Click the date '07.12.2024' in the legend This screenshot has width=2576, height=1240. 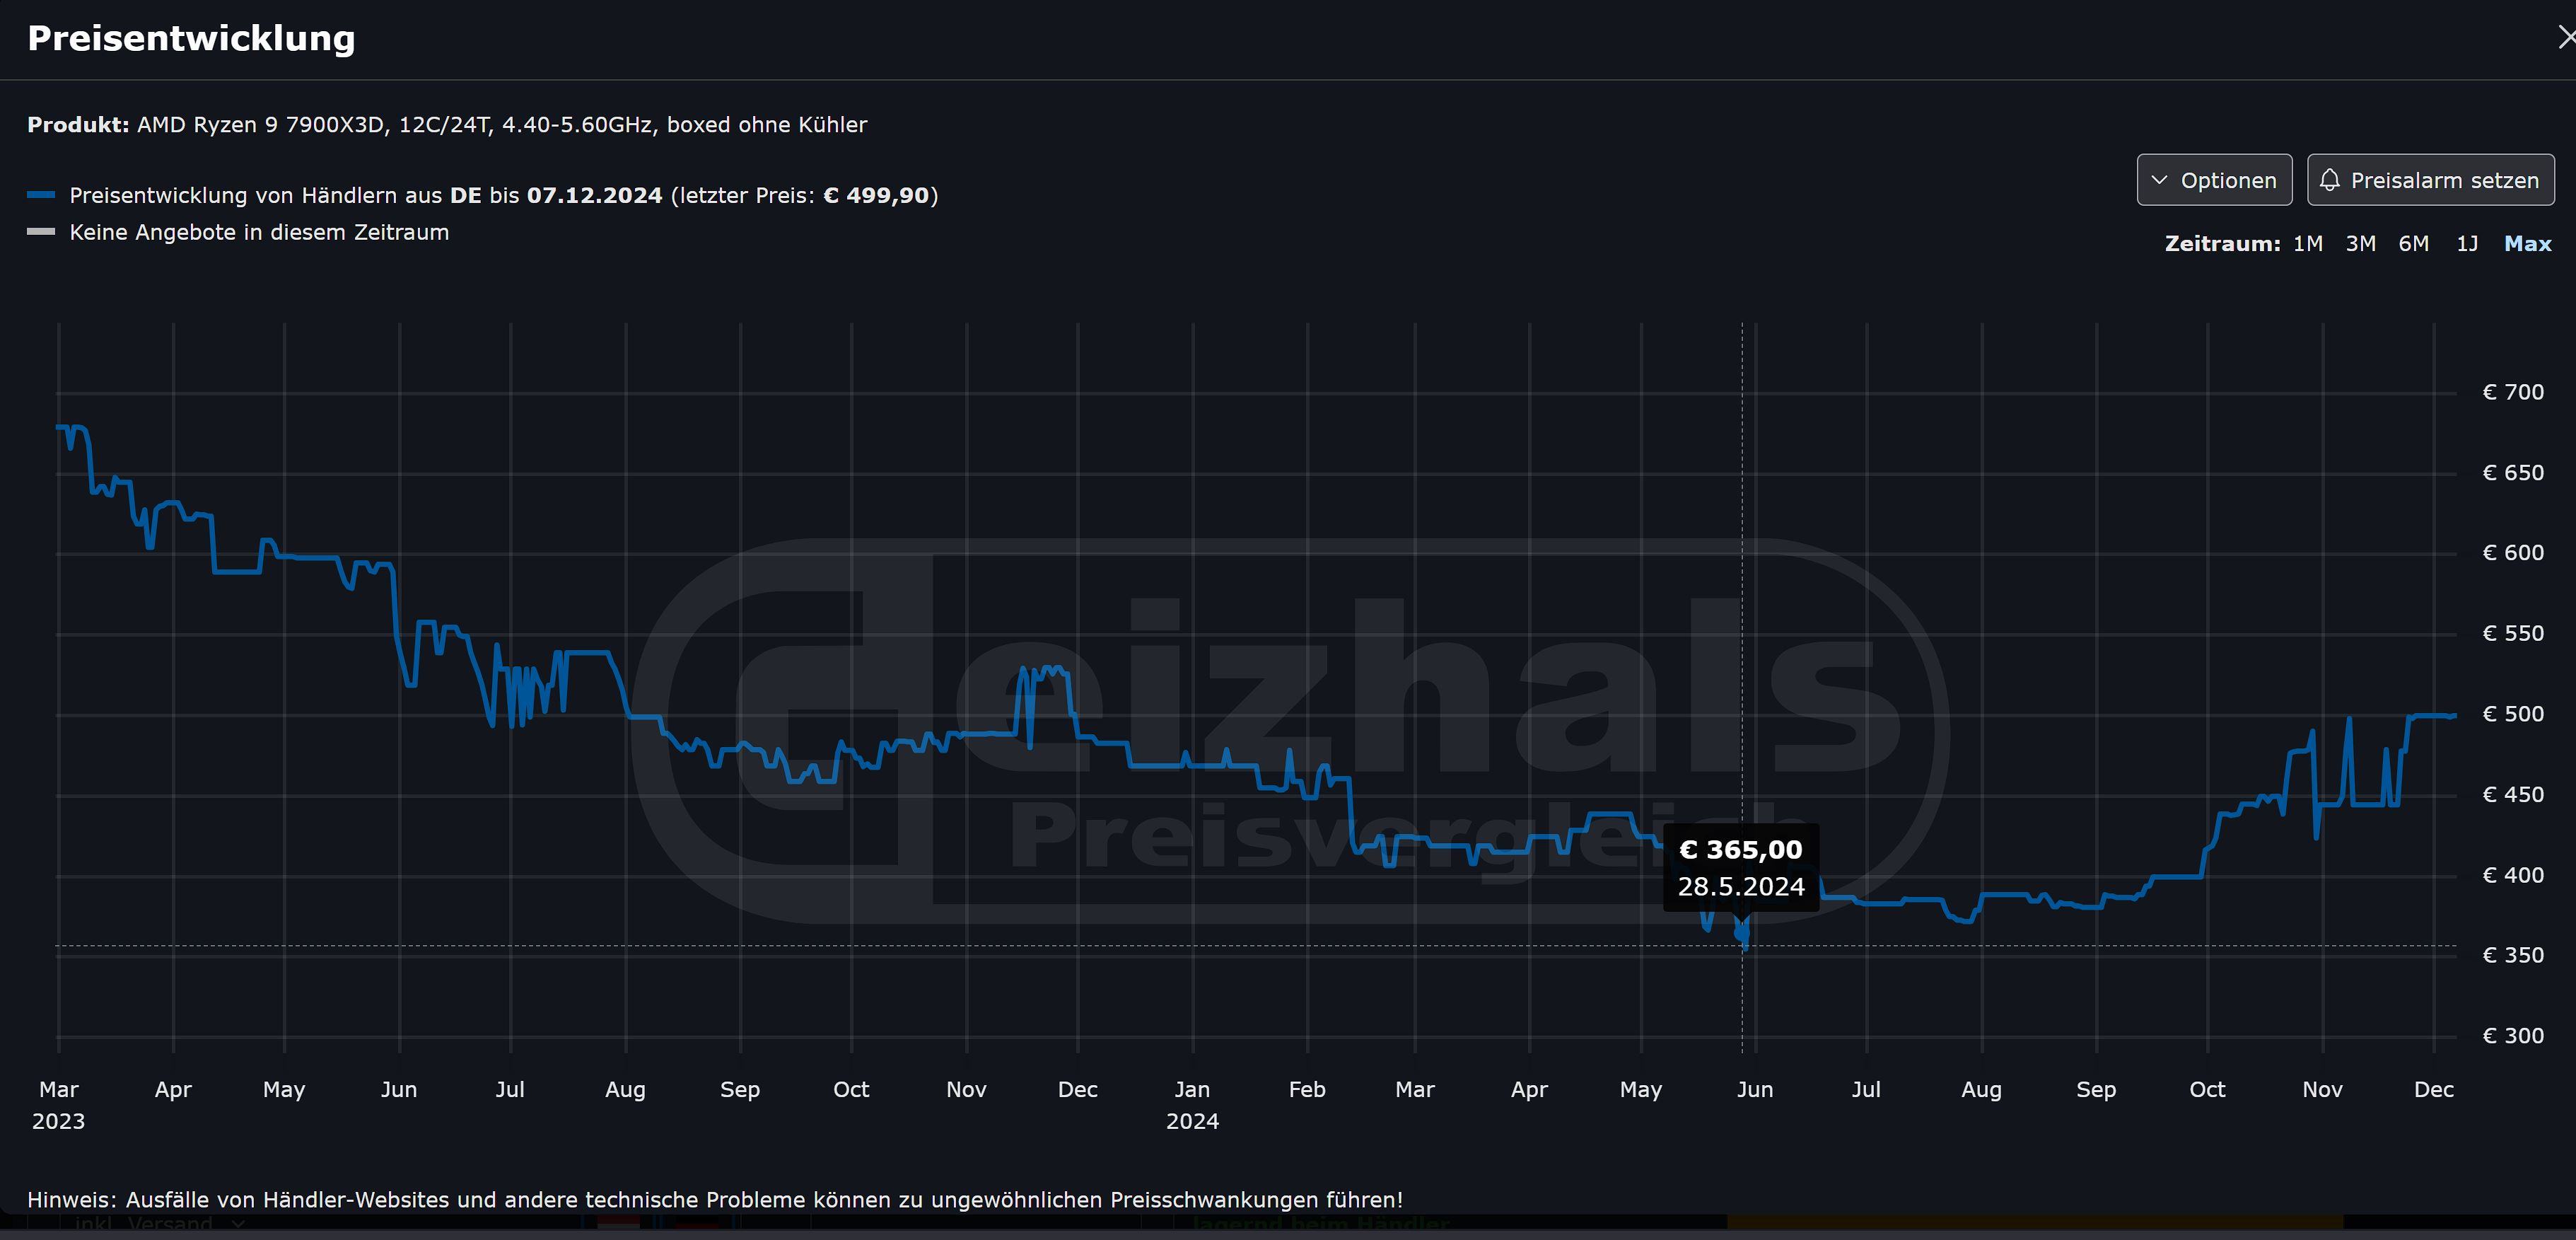[x=594, y=195]
